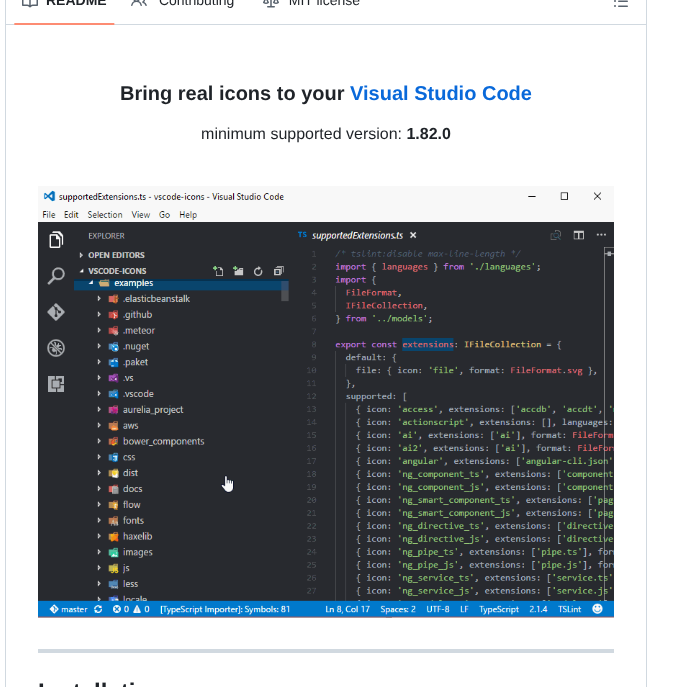The image size is (677, 687).
Task: Open the Edit menu
Action: click(x=71, y=215)
